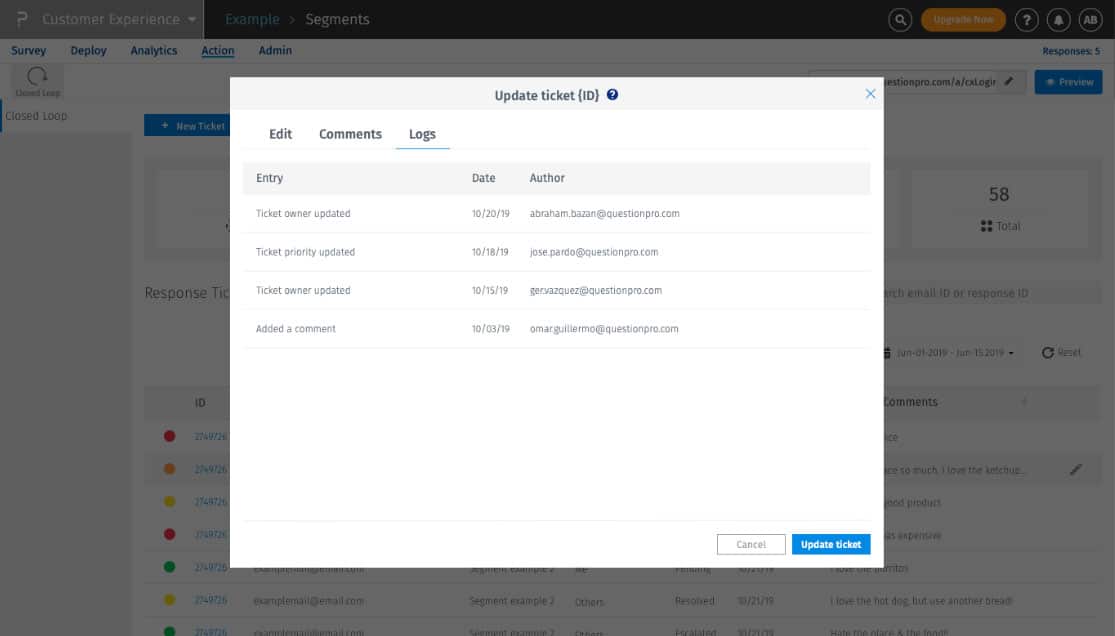Viewport: 1115px width, 636px height.
Task: Switch to the Comments tab
Action: pos(350,134)
